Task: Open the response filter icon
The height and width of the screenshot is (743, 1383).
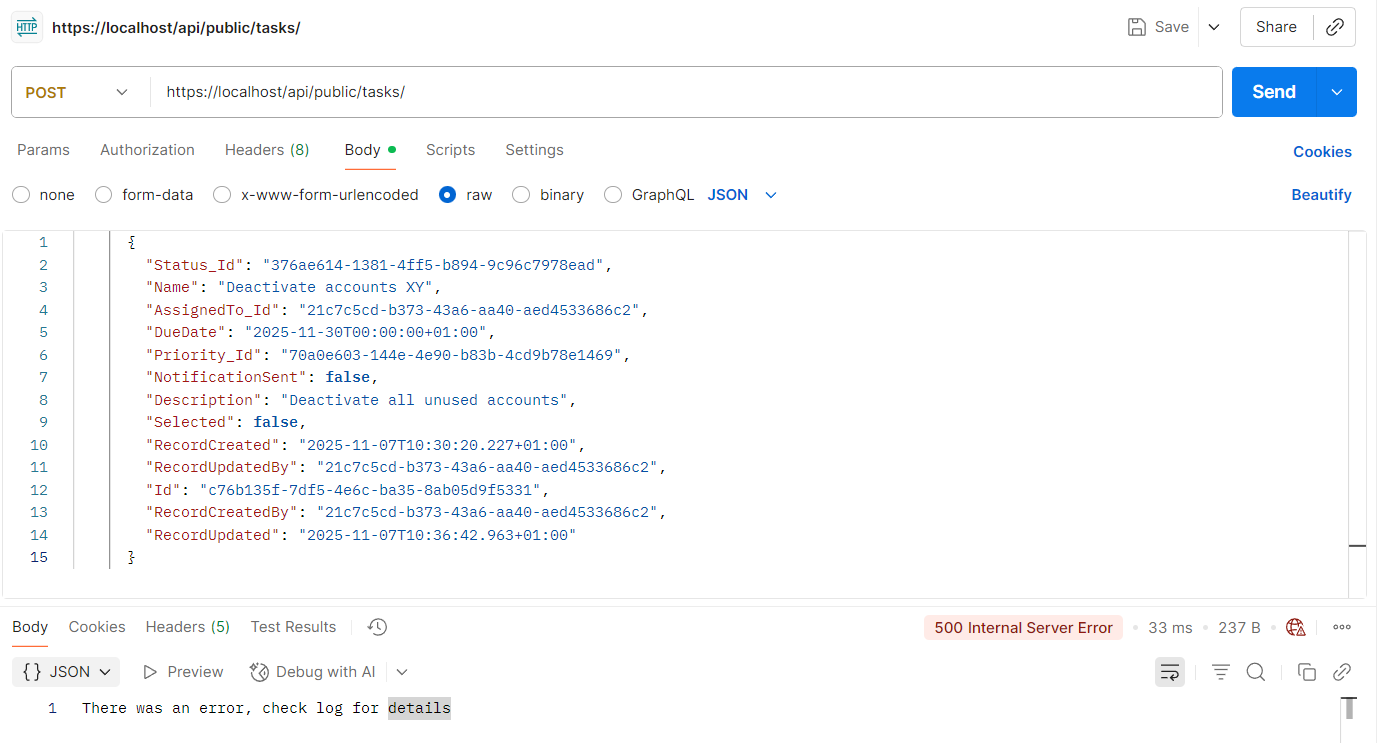Action: coord(1220,672)
